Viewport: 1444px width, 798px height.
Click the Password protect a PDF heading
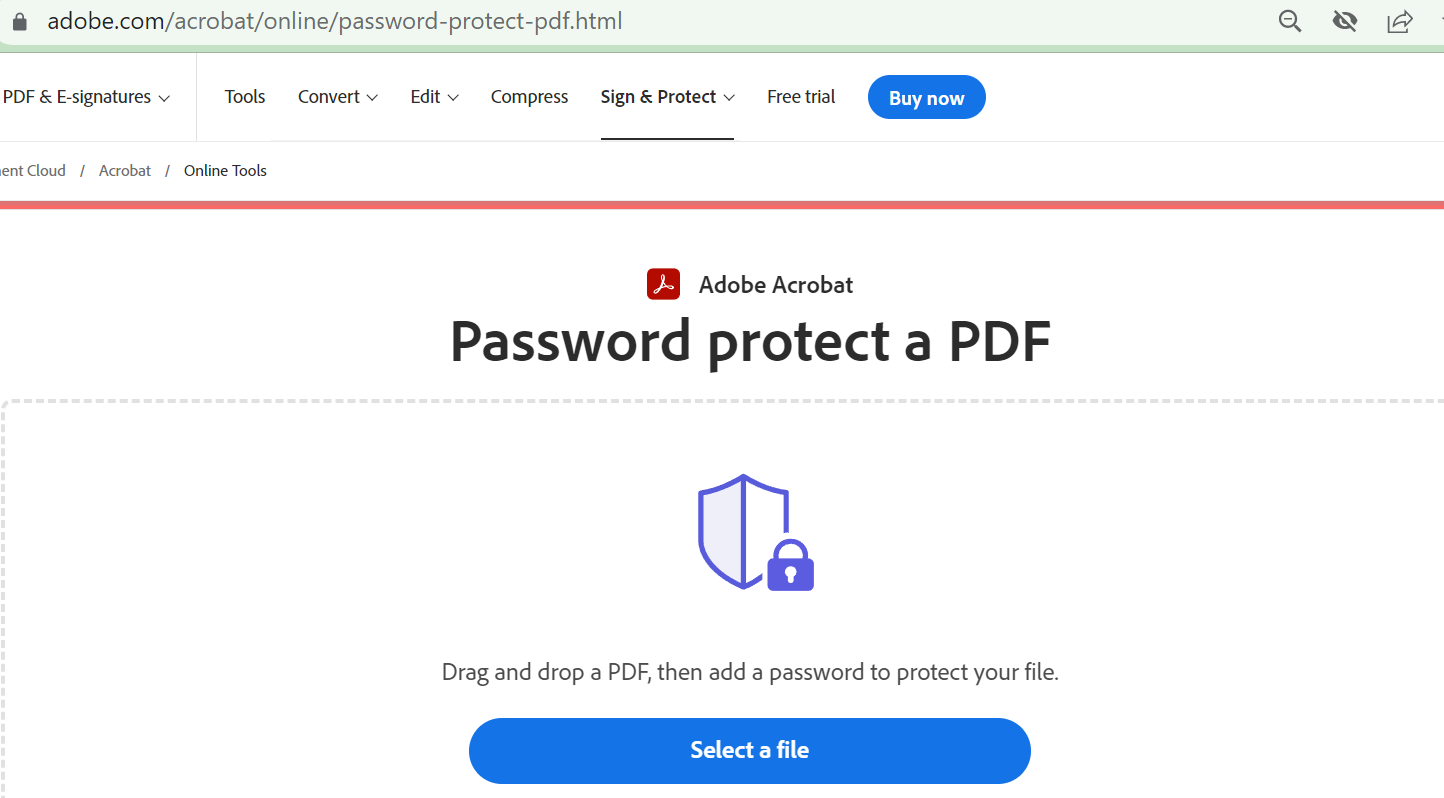click(x=750, y=341)
